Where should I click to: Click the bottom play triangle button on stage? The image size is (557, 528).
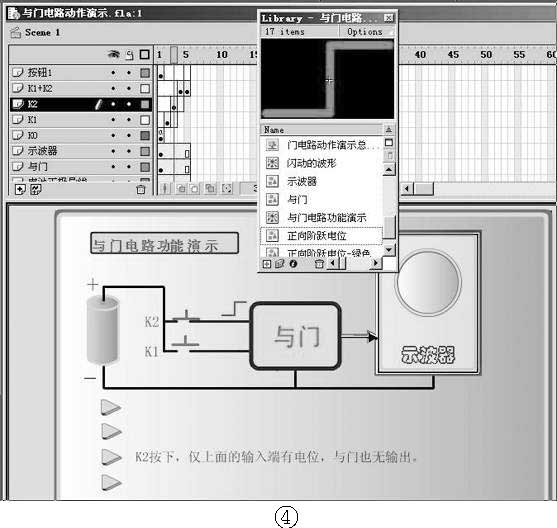coord(111,482)
